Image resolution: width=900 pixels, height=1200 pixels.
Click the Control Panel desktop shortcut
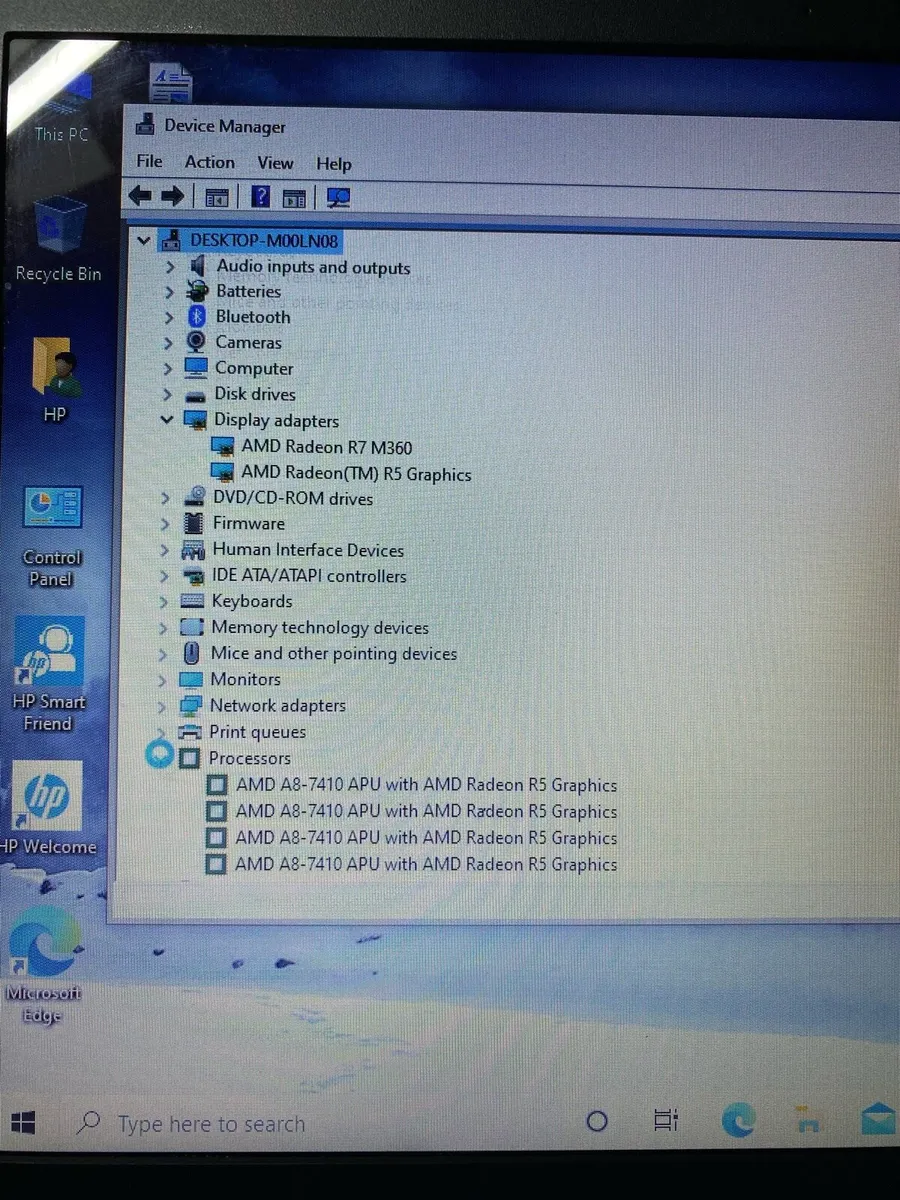(x=52, y=538)
